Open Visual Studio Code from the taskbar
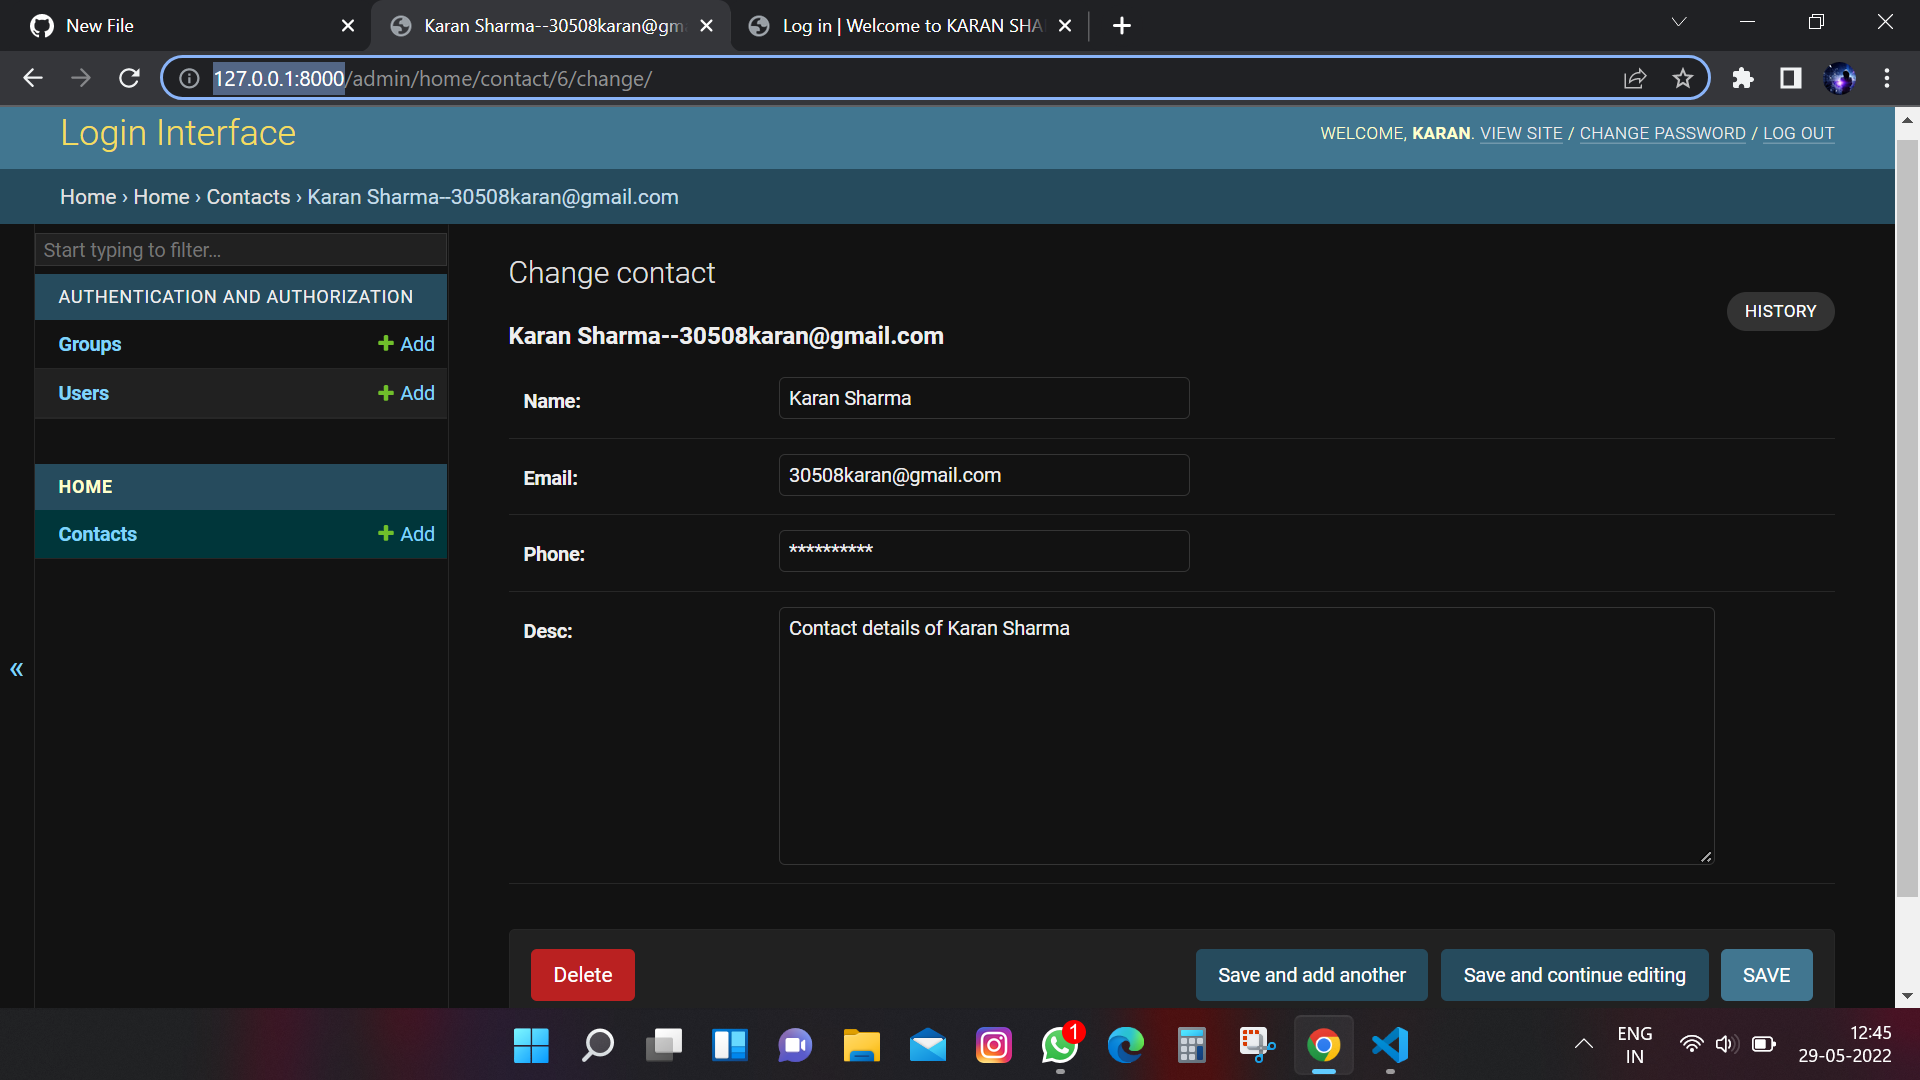 [1389, 1045]
